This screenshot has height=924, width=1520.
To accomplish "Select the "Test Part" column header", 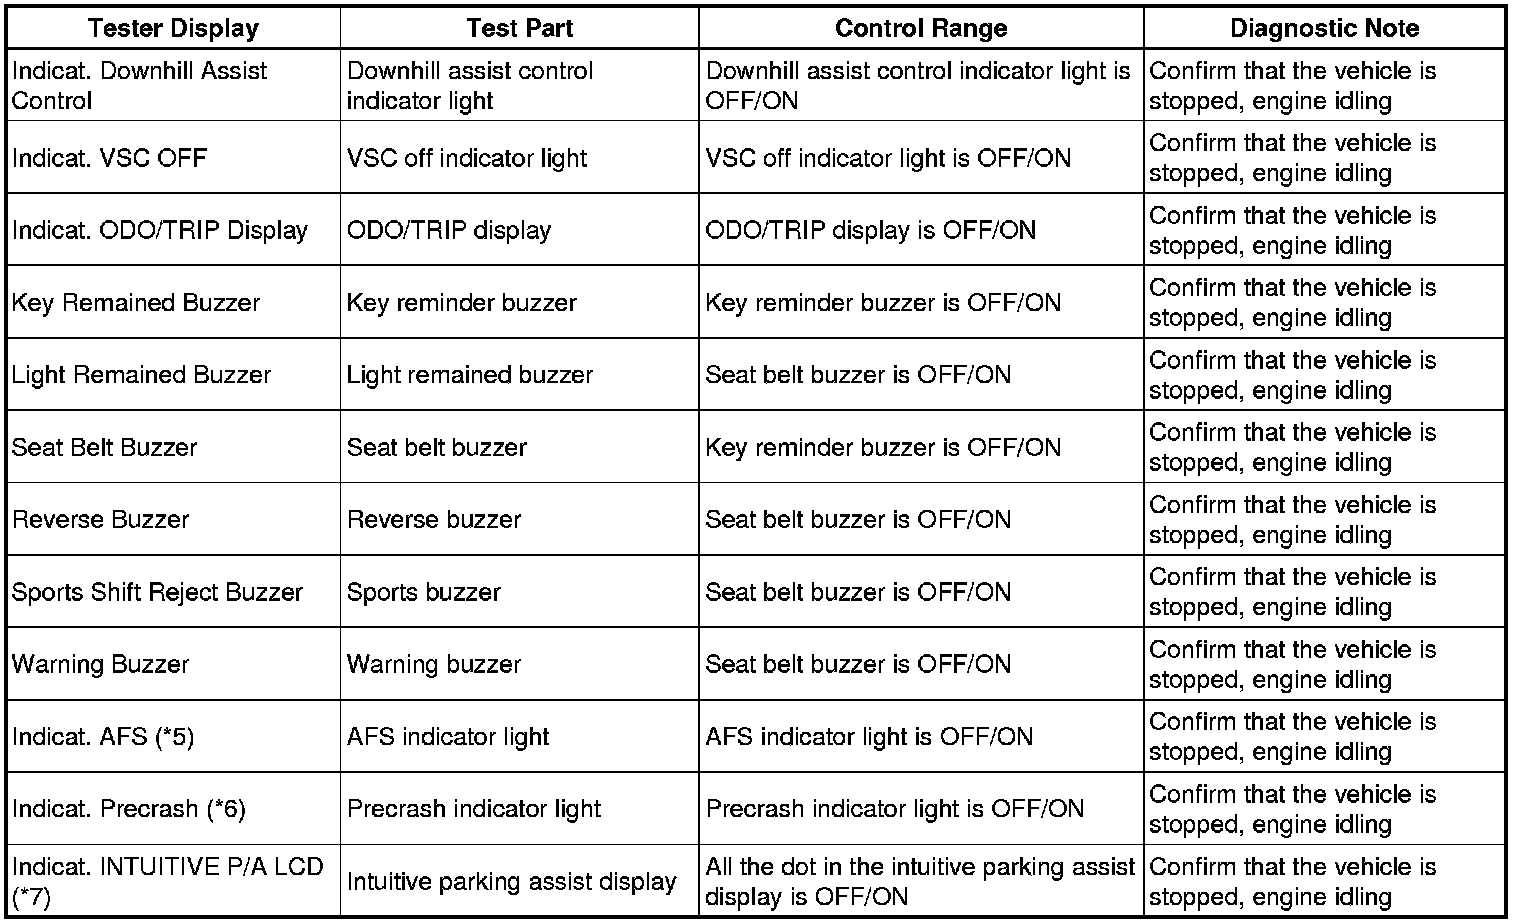I will tap(519, 28).
